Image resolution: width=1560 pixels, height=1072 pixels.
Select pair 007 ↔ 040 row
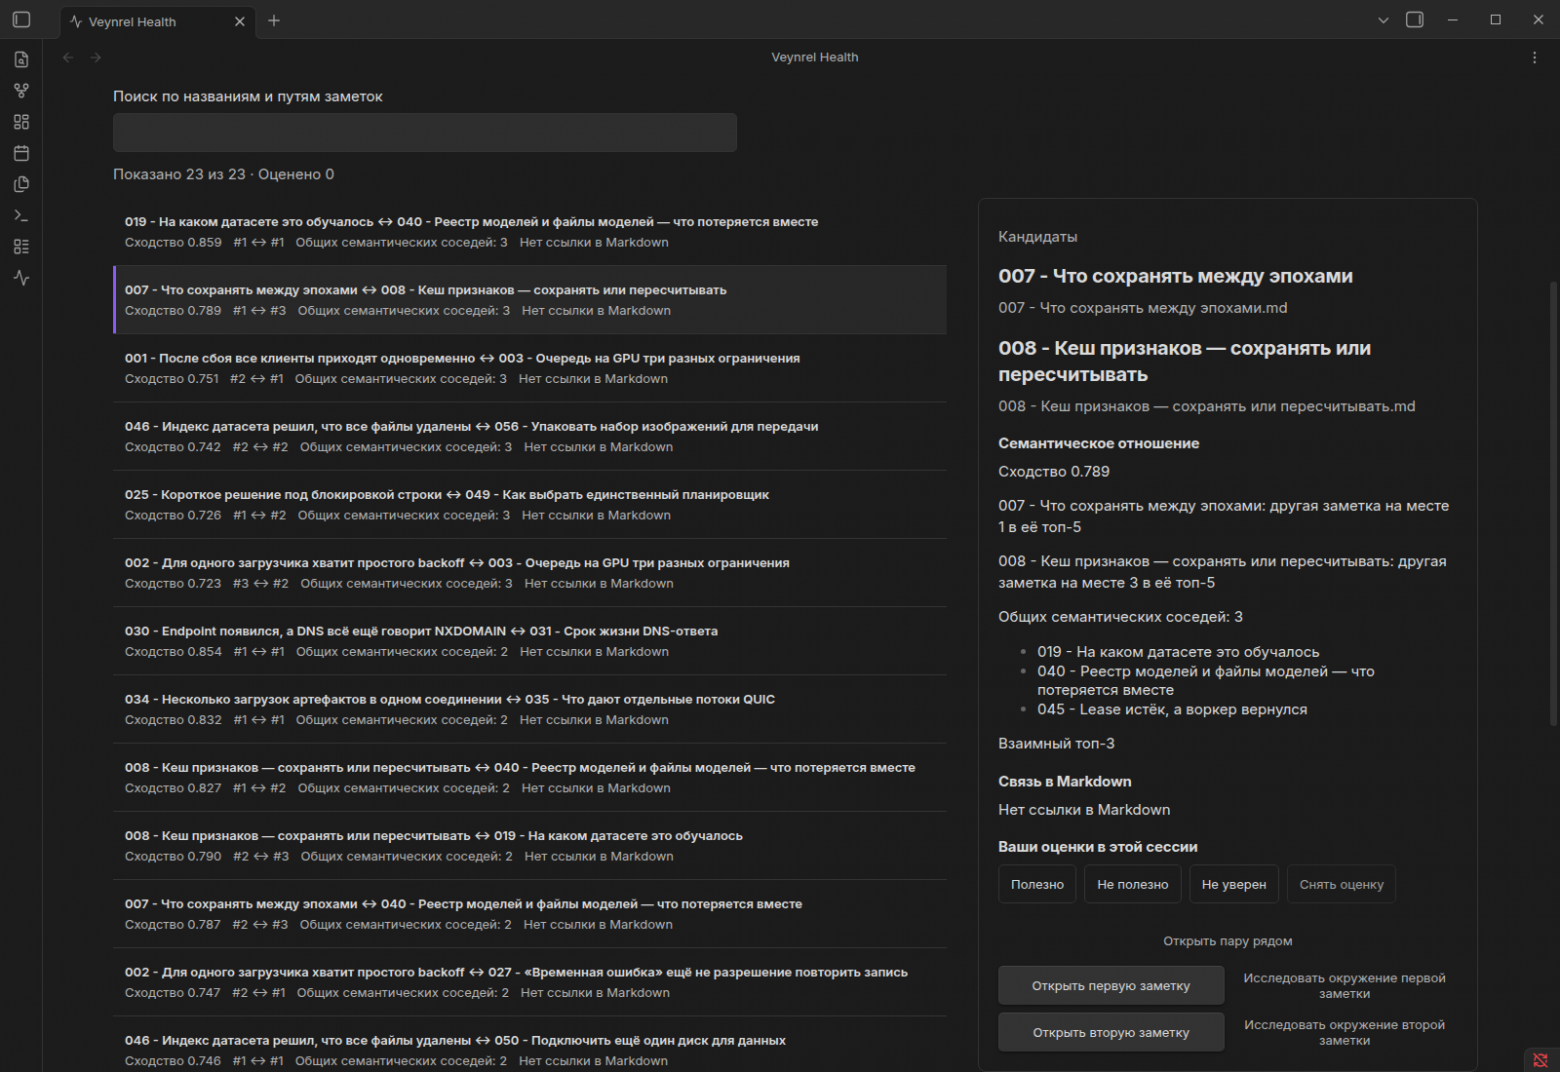pyautogui.click(x=530, y=914)
